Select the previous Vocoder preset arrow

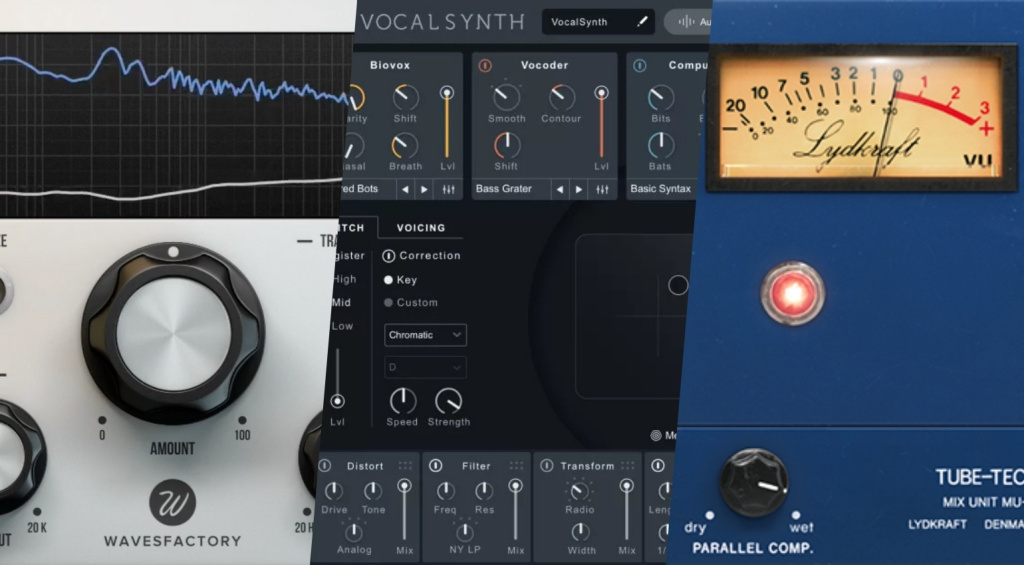click(559, 189)
